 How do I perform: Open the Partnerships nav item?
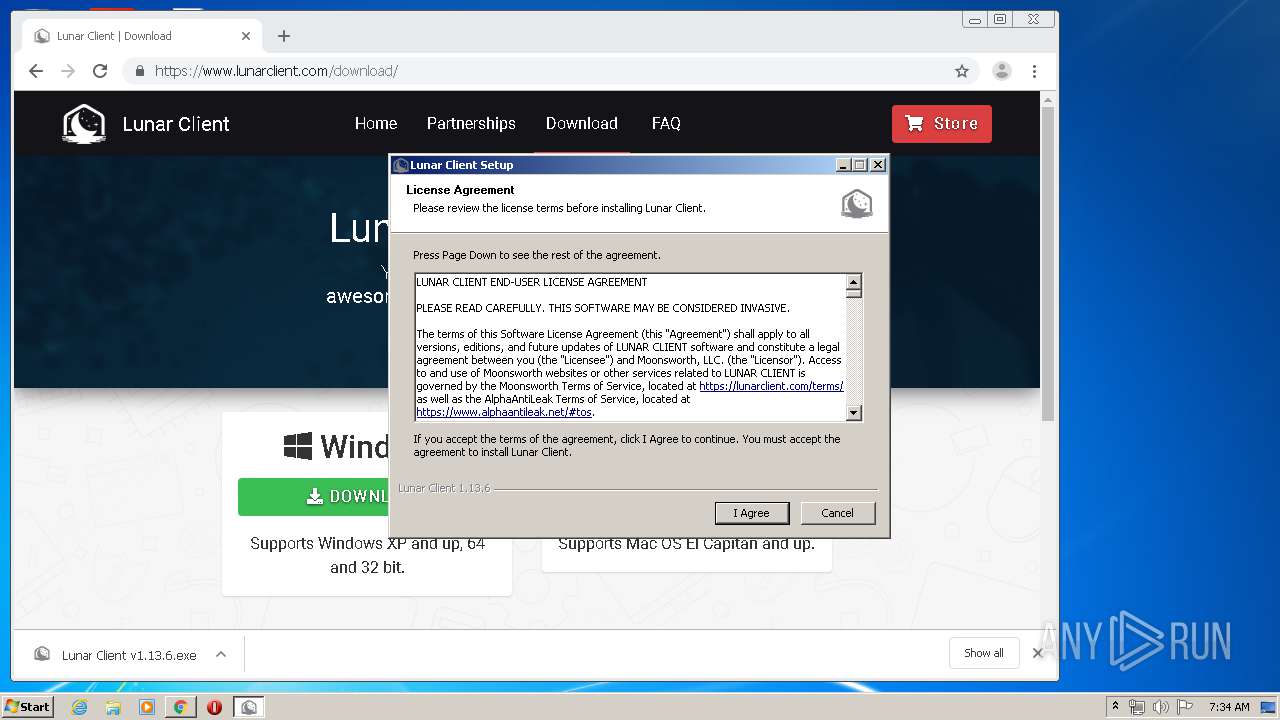pyautogui.click(x=471, y=123)
